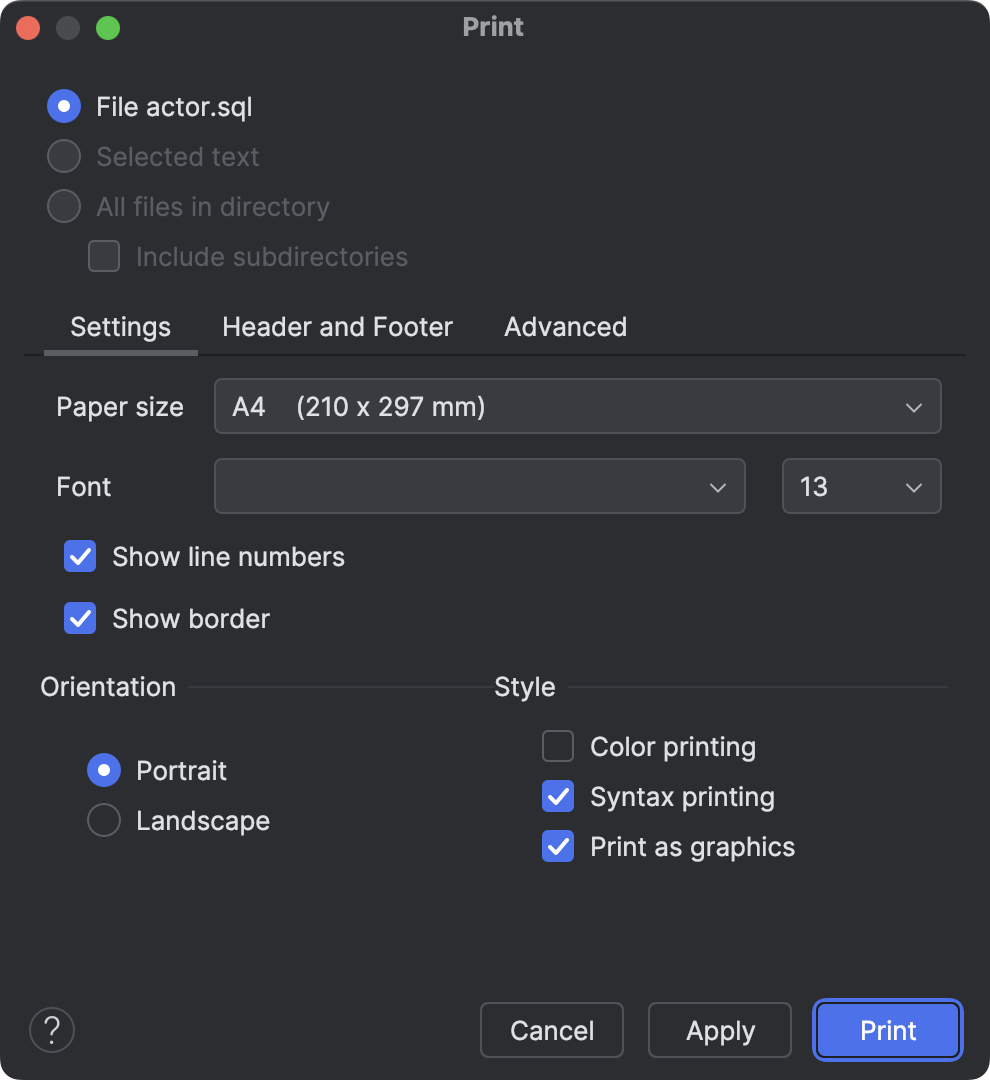The width and height of the screenshot is (990, 1080).
Task: Select the Portrait orientation
Action: coord(103,770)
